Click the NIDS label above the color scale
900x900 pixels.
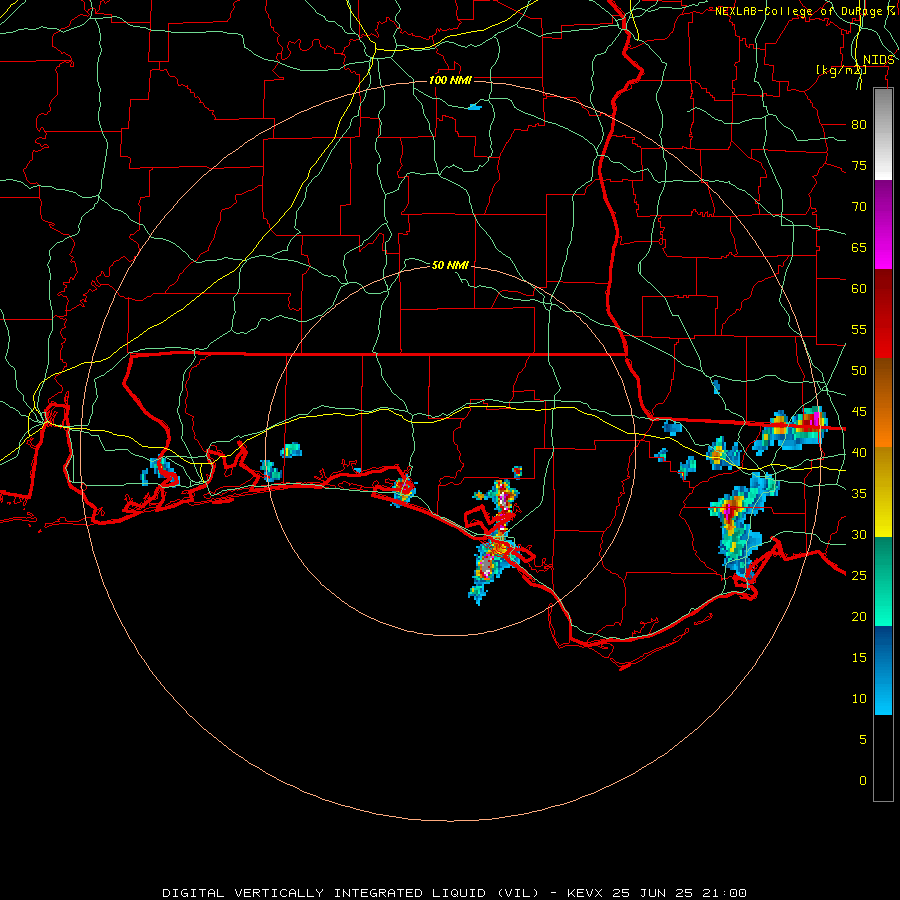tap(879, 60)
